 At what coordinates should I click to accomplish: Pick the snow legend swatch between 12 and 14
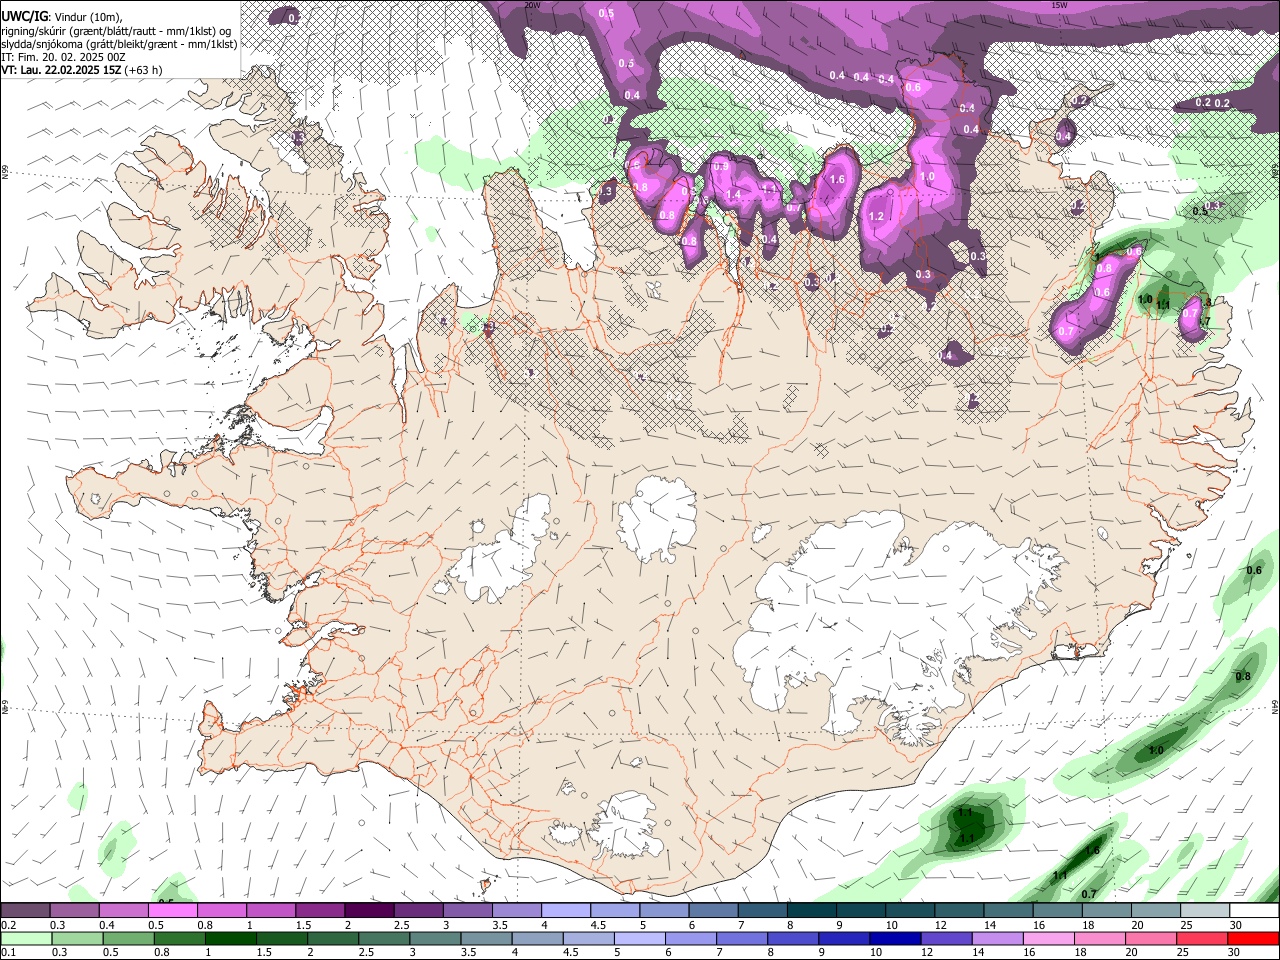pos(959,910)
